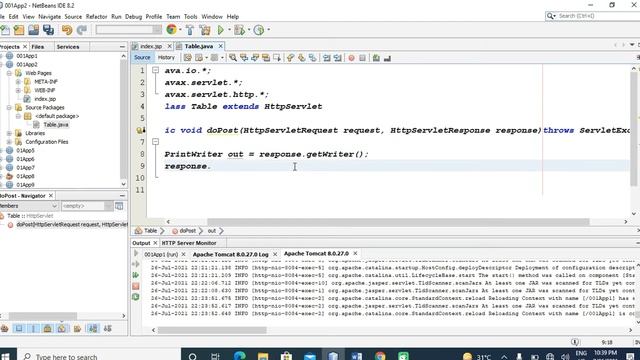
Task: Click the Profile Project icon
Action: [259, 30]
